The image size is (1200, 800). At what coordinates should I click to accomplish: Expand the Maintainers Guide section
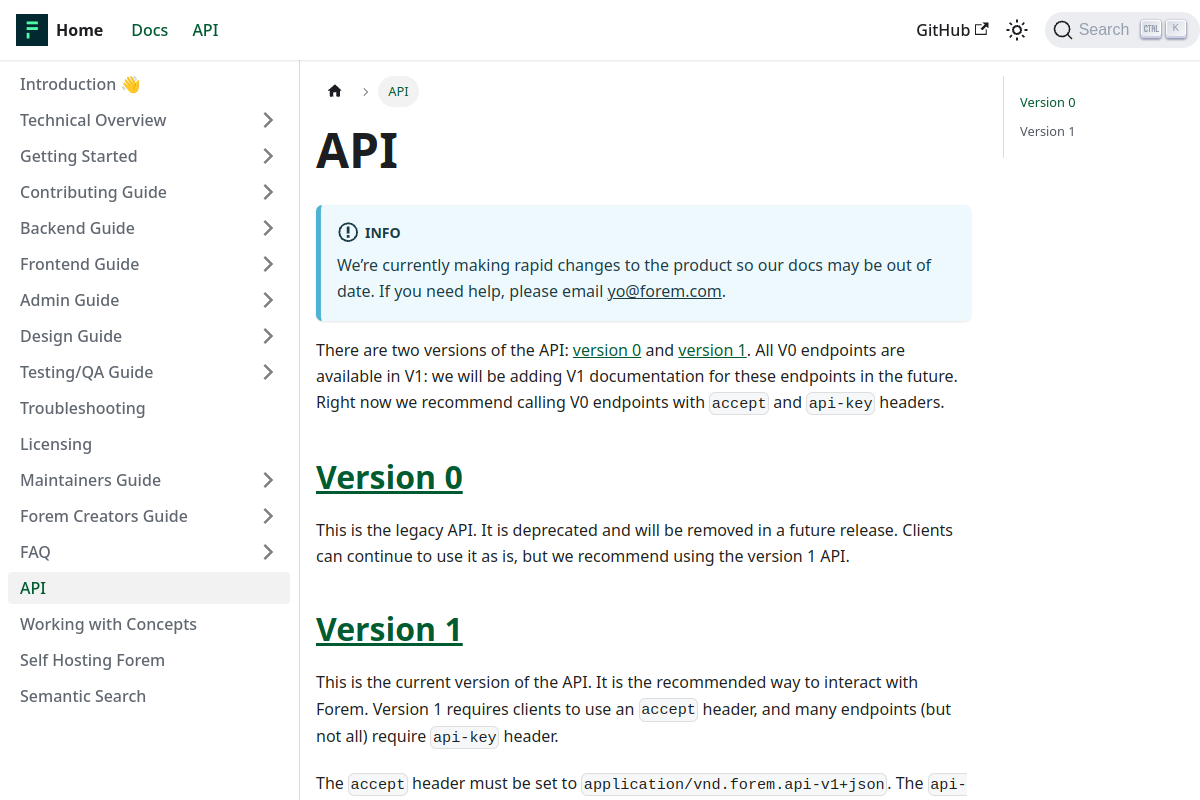(268, 480)
